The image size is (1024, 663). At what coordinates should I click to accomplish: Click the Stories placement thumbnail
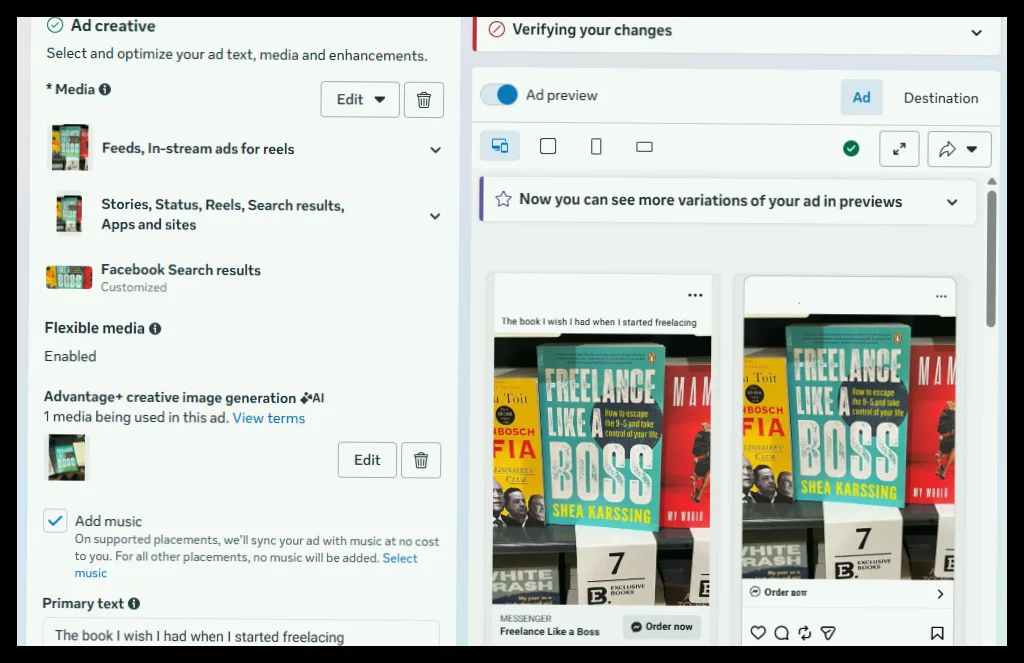pyautogui.click(x=69, y=213)
